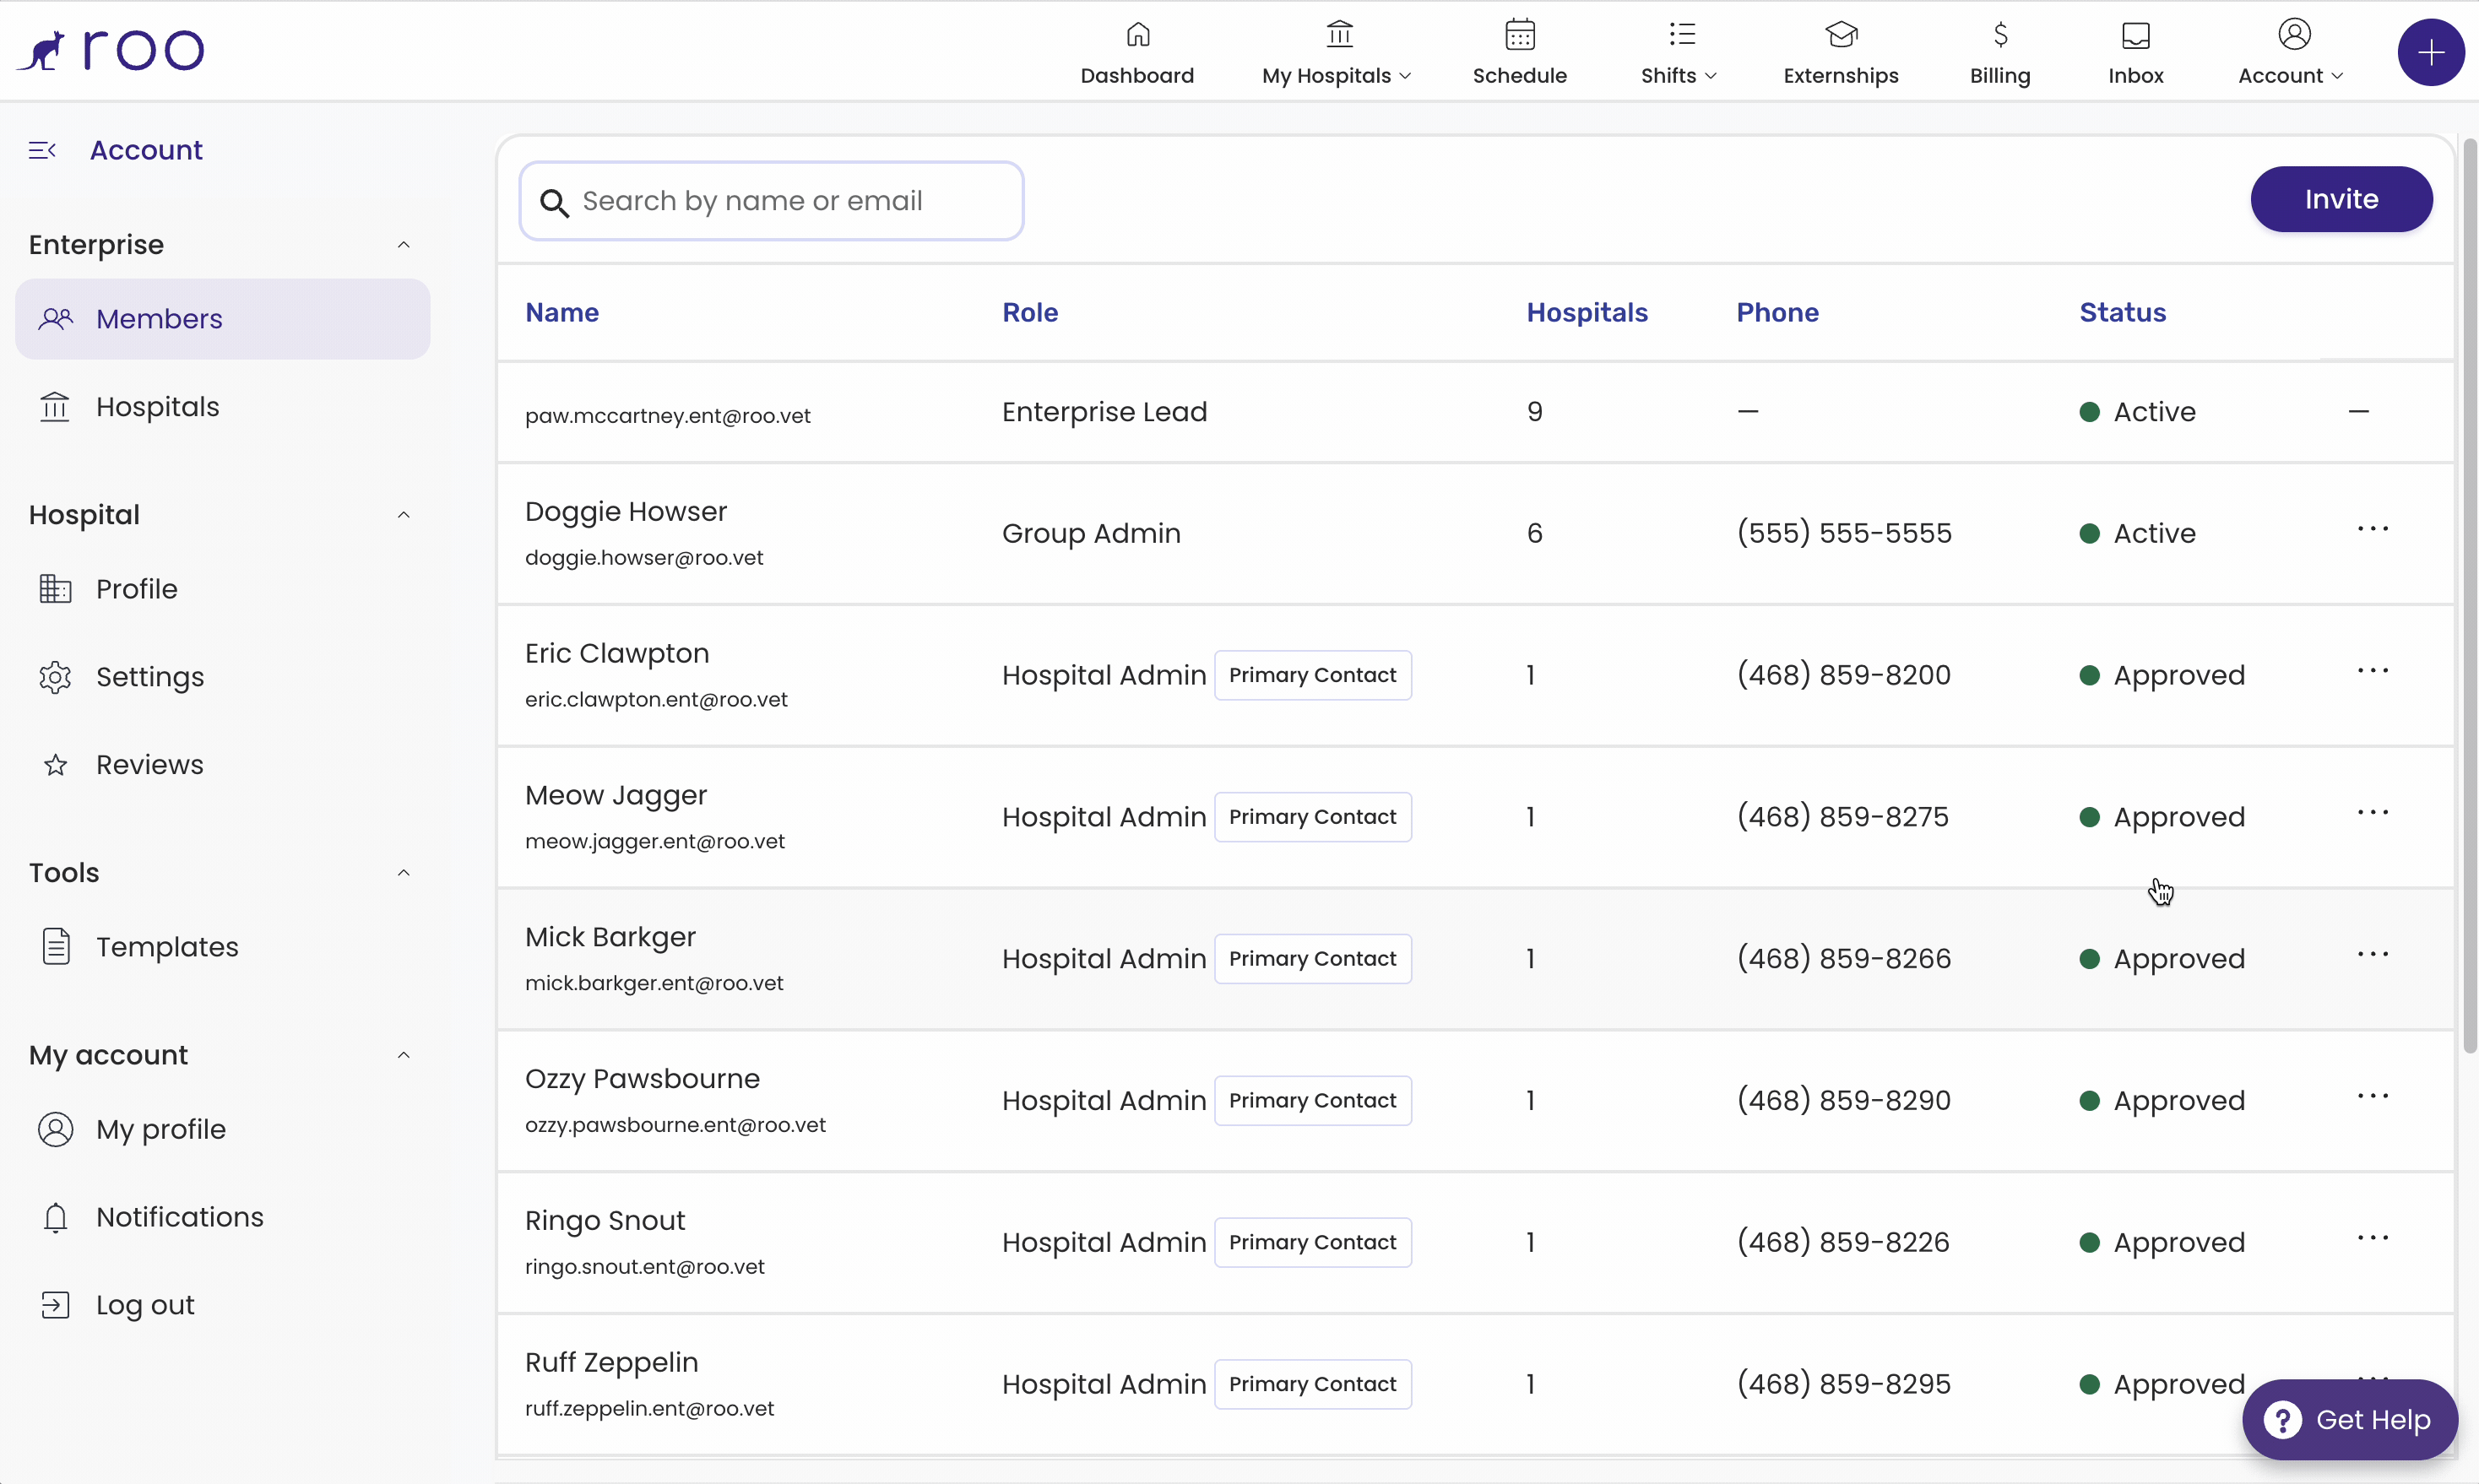The width and height of the screenshot is (2479, 1484).
Task: Click the Reviews star icon
Action: (x=55, y=765)
